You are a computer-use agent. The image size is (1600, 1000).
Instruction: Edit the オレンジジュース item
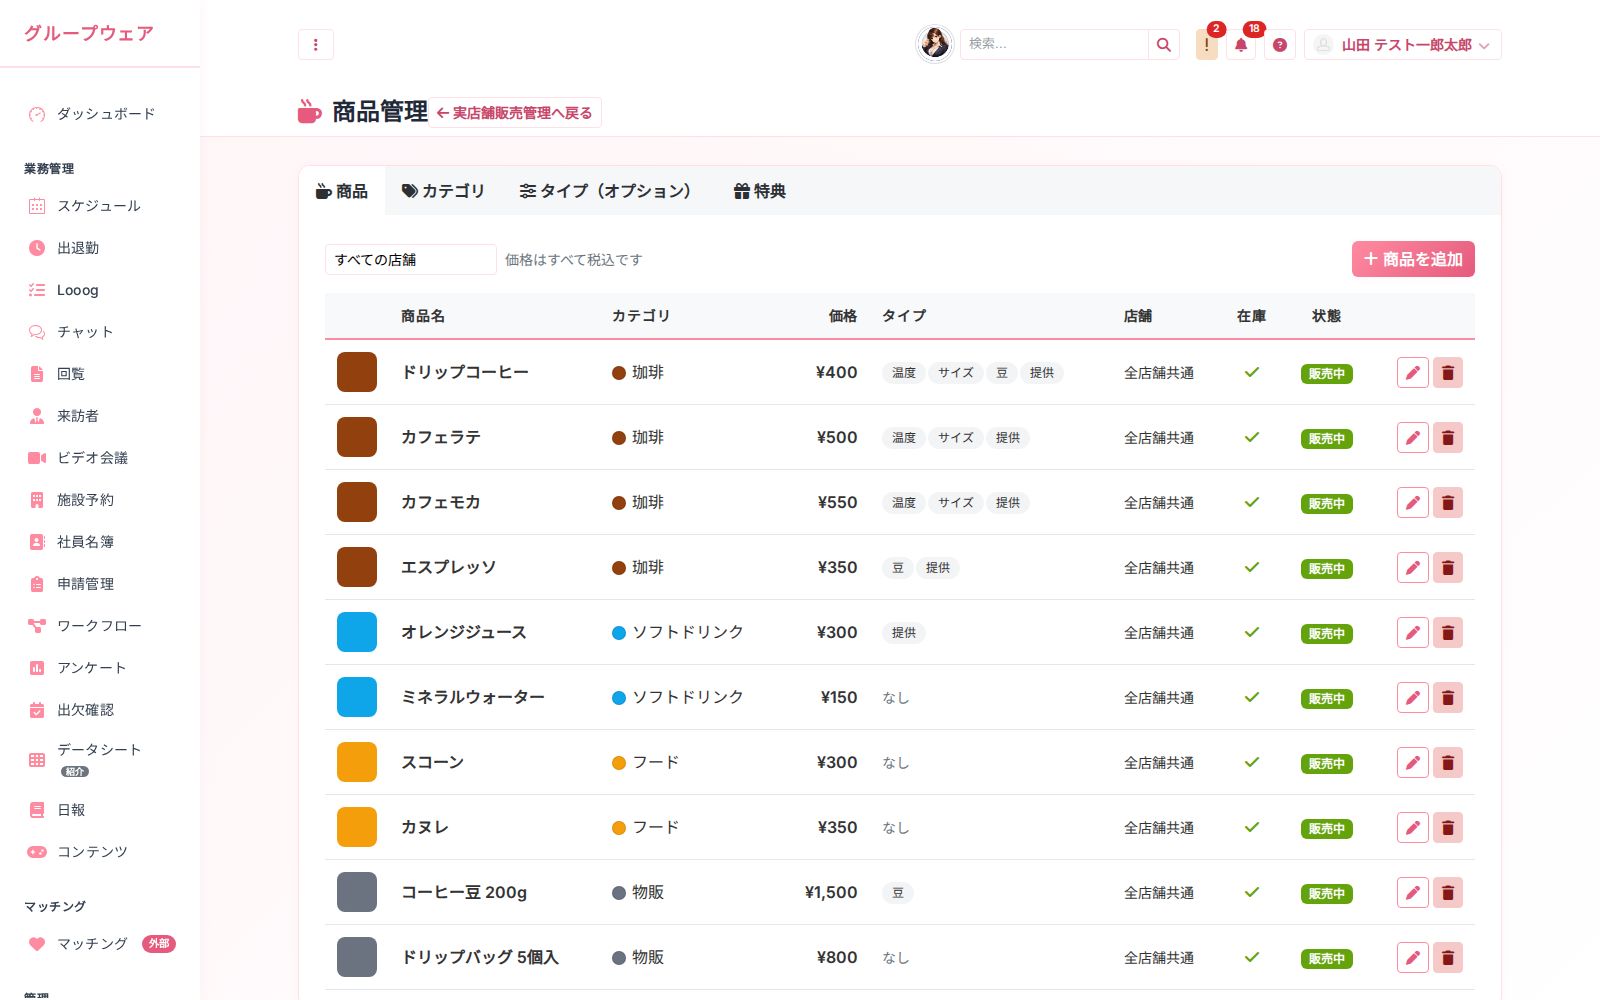pyautogui.click(x=1412, y=633)
